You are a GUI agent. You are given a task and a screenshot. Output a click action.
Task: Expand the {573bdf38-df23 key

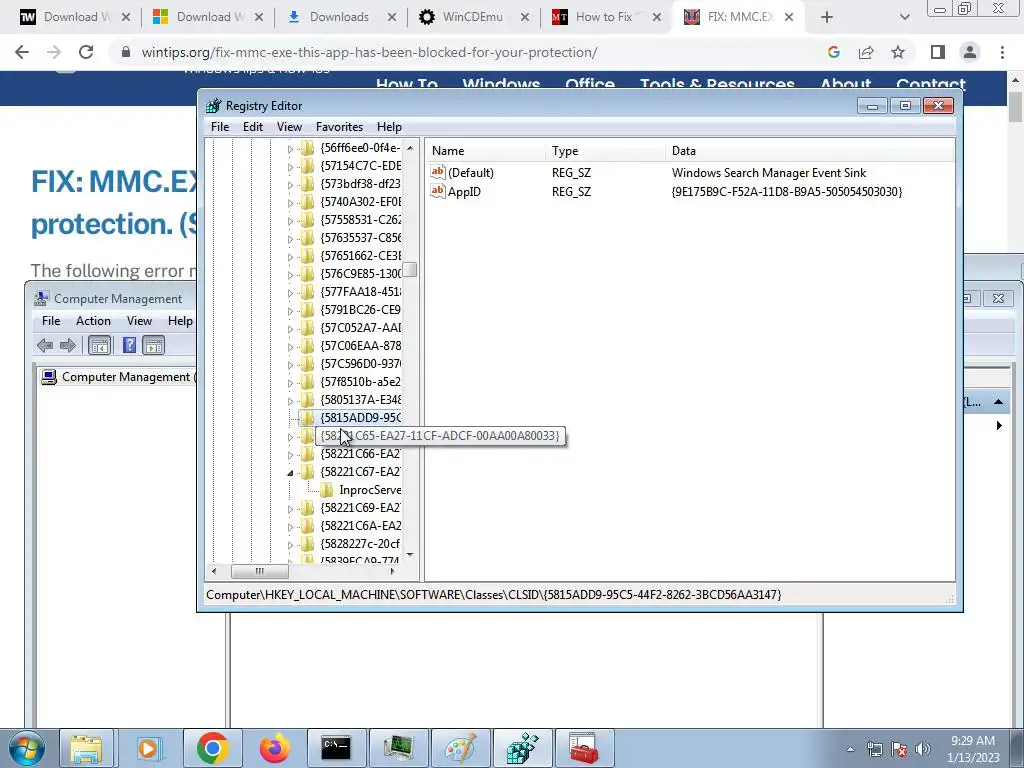pos(290,185)
